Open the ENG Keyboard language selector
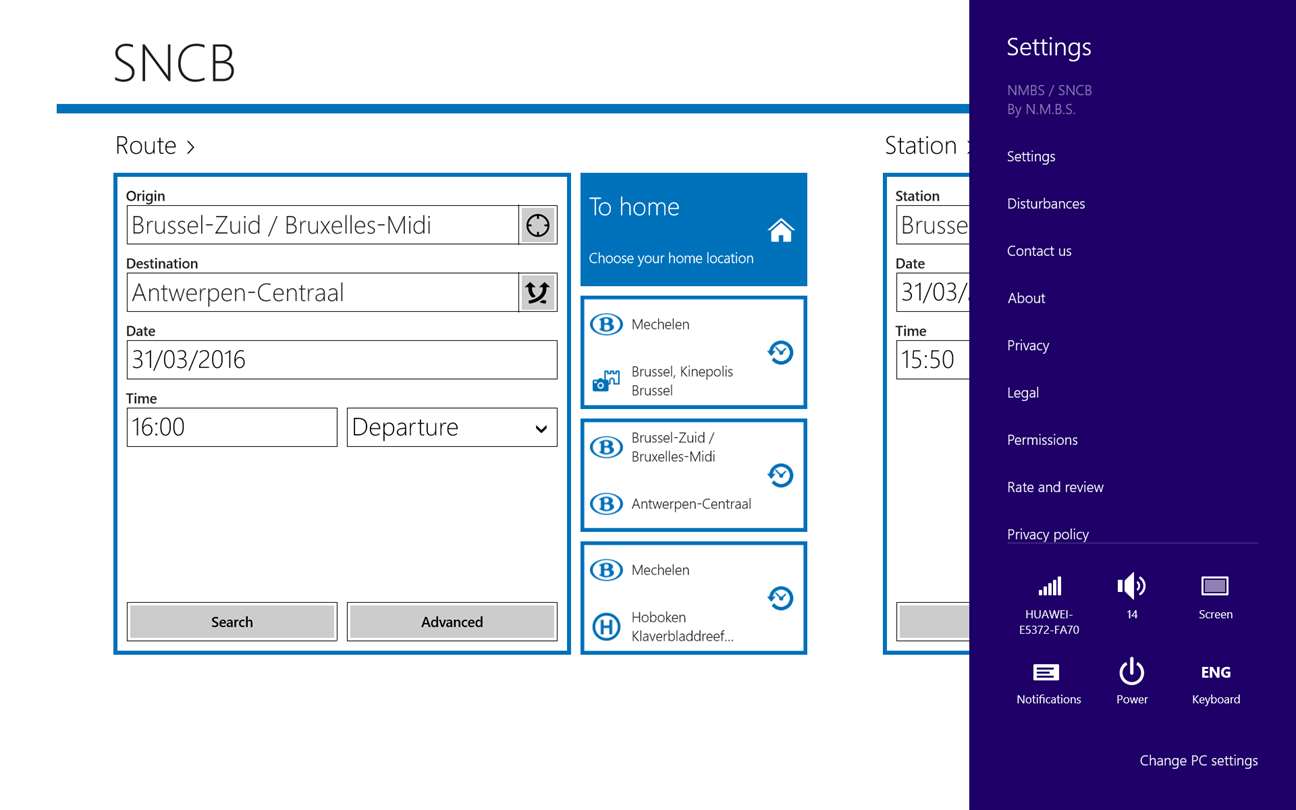This screenshot has height=810, width=1296. 1216,673
